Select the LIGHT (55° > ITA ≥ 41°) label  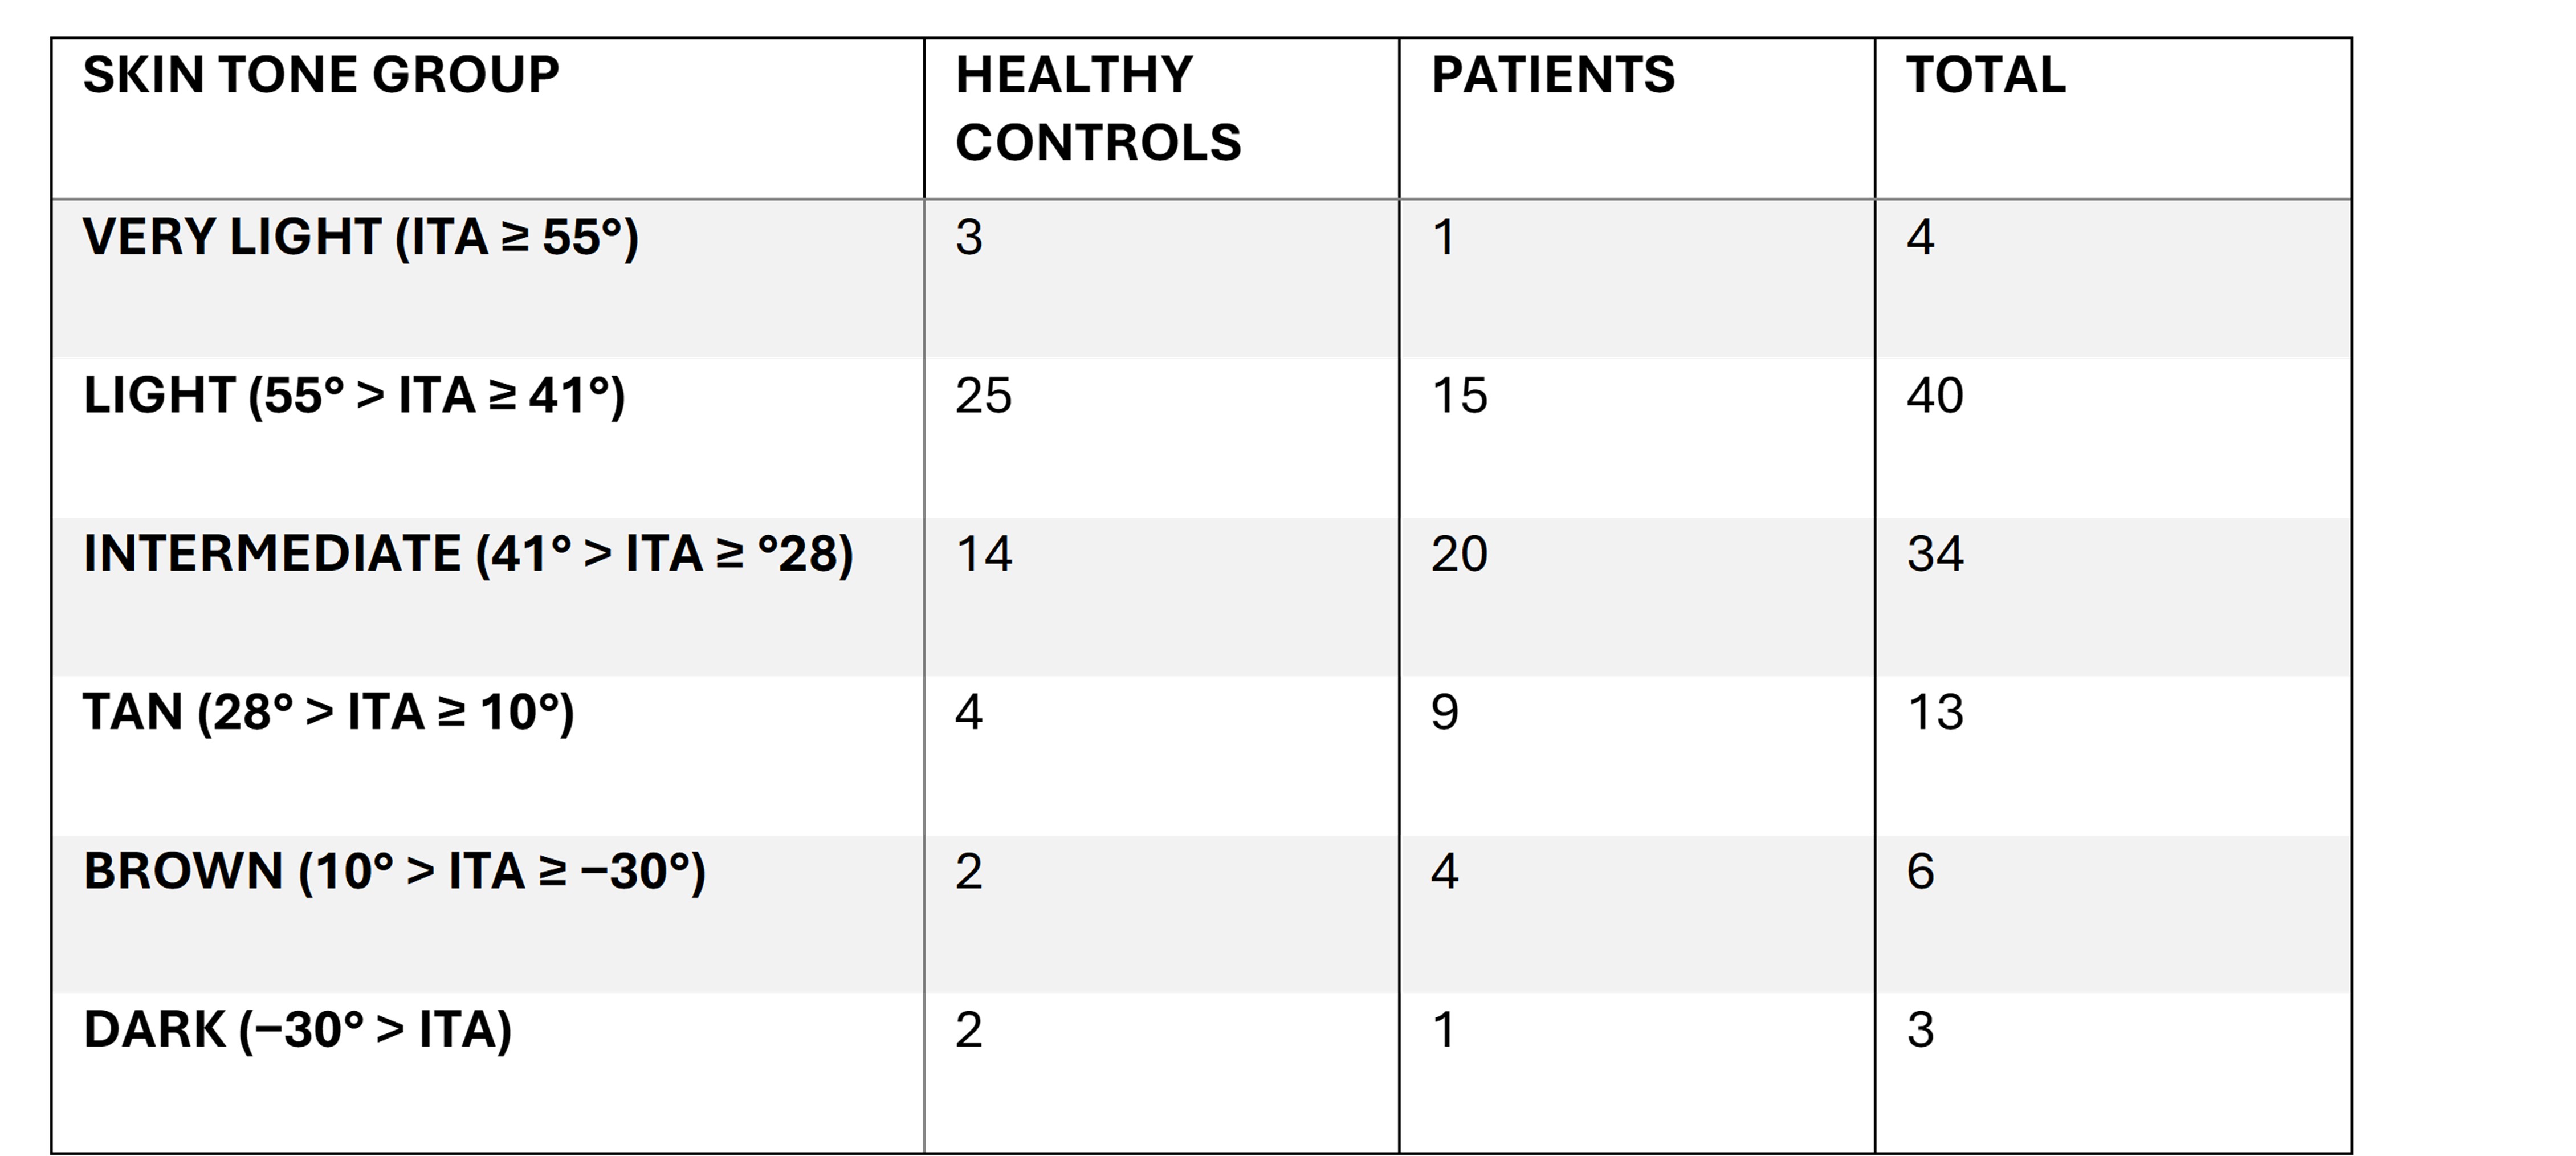[354, 396]
